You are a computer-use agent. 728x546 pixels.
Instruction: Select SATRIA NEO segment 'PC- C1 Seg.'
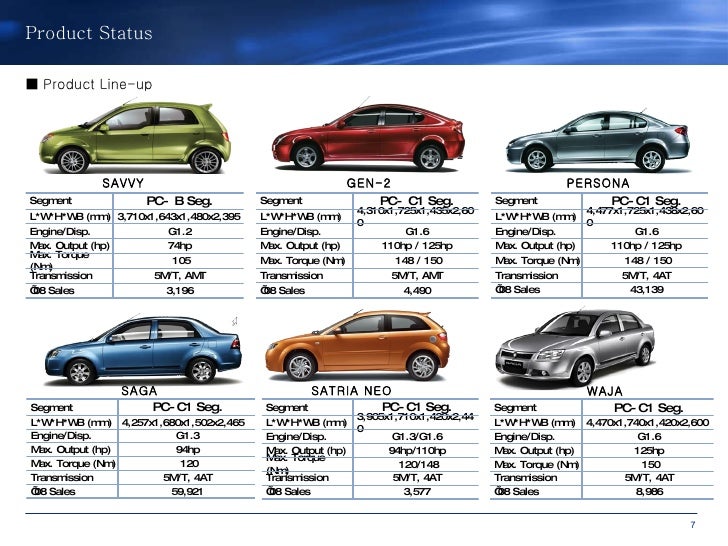(x=416, y=407)
